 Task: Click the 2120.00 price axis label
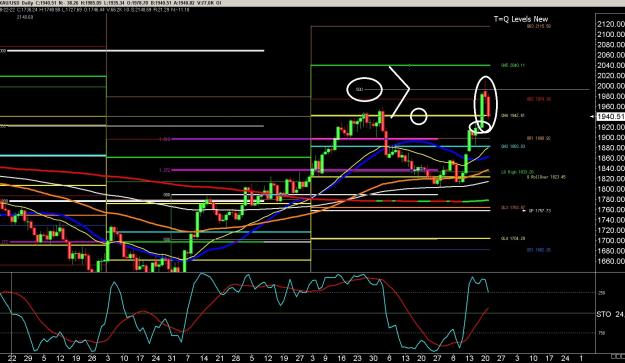coord(611,24)
